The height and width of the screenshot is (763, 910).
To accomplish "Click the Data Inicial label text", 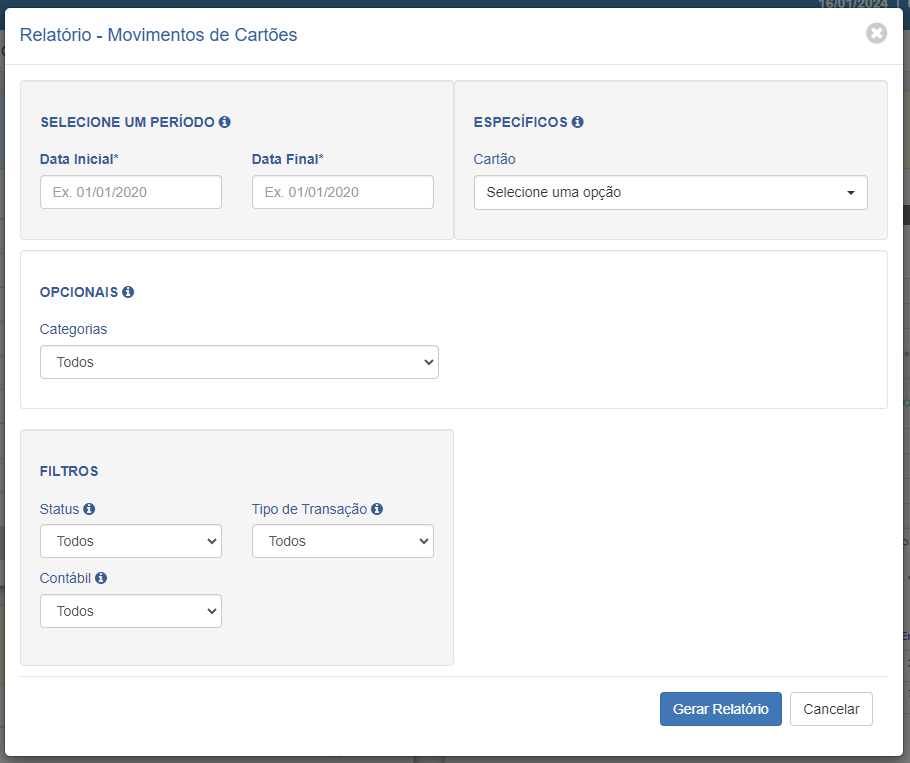I will coord(79,159).
